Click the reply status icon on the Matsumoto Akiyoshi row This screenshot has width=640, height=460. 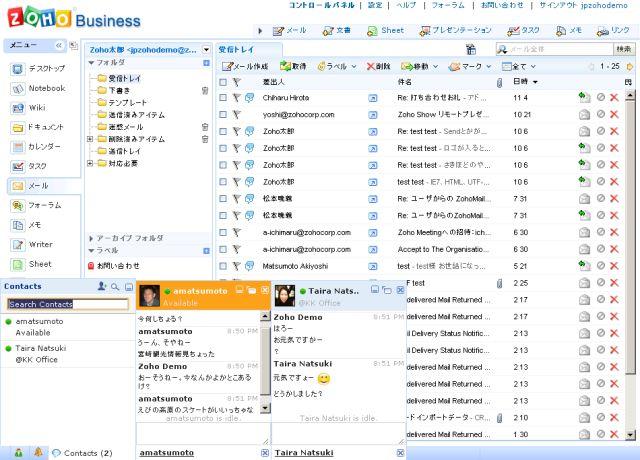coord(584,266)
